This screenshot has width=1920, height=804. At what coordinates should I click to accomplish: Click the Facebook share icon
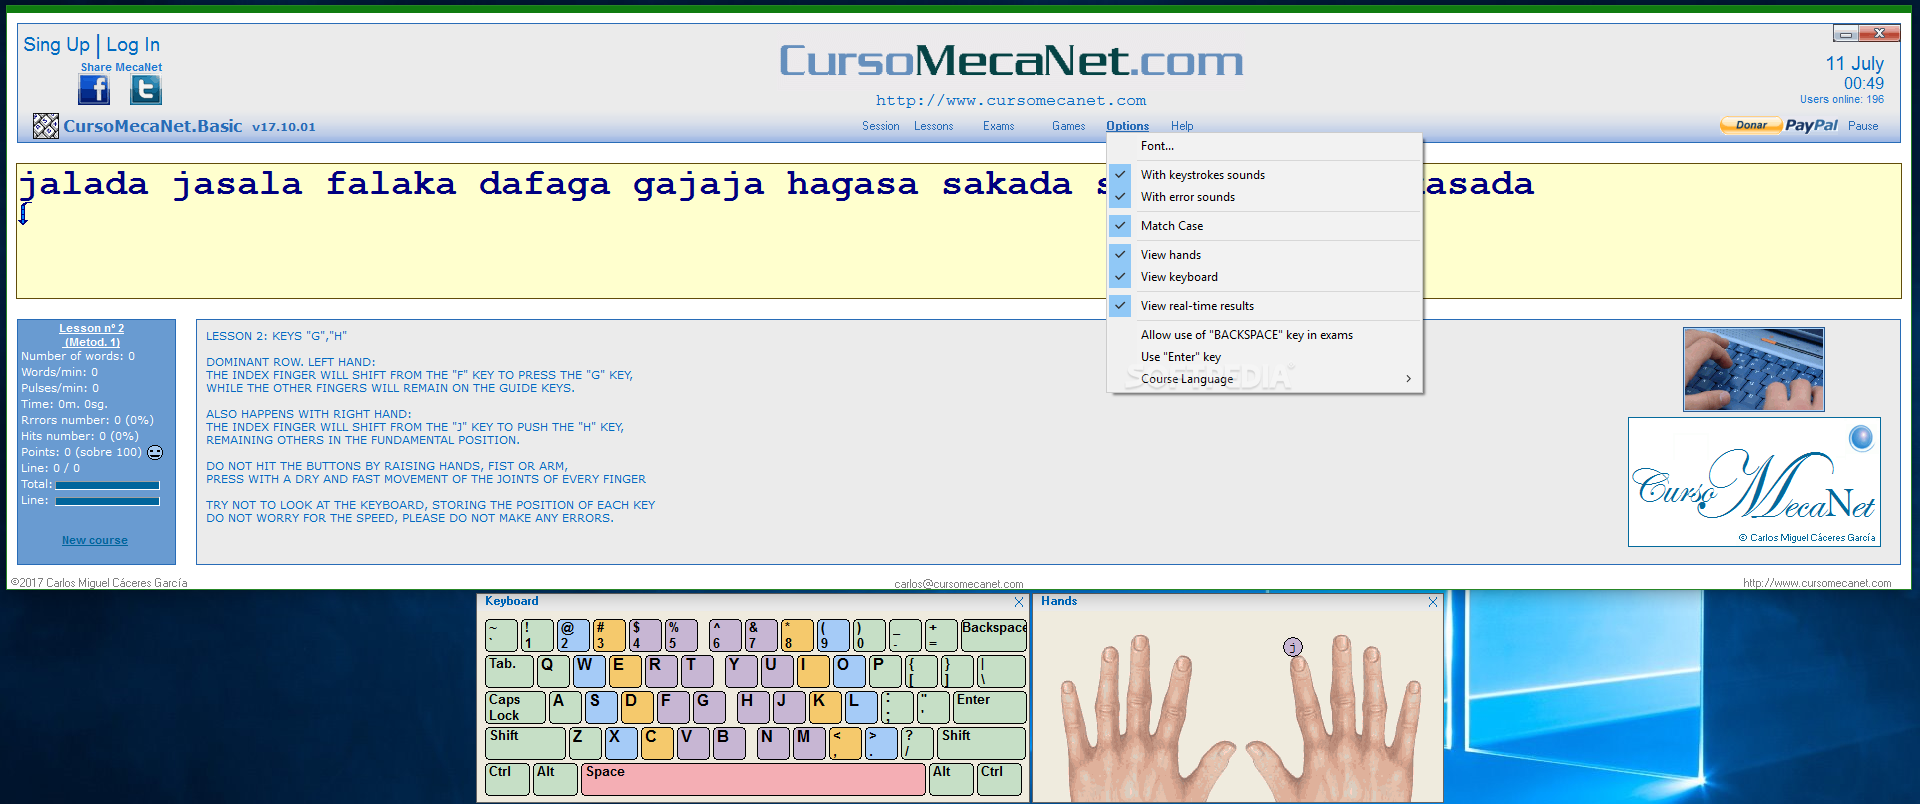pyautogui.click(x=94, y=90)
